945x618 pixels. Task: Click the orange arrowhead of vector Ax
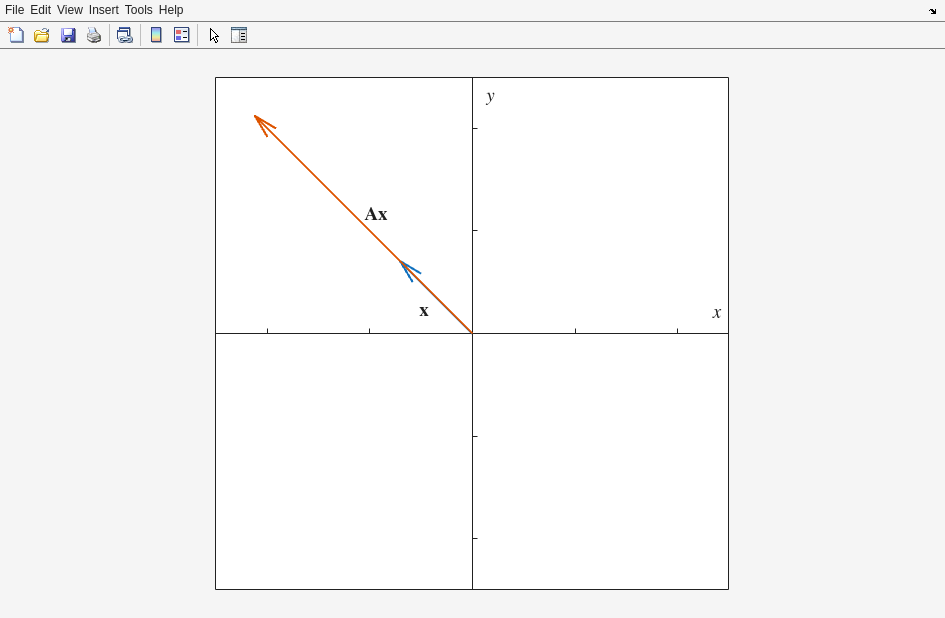(262, 123)
